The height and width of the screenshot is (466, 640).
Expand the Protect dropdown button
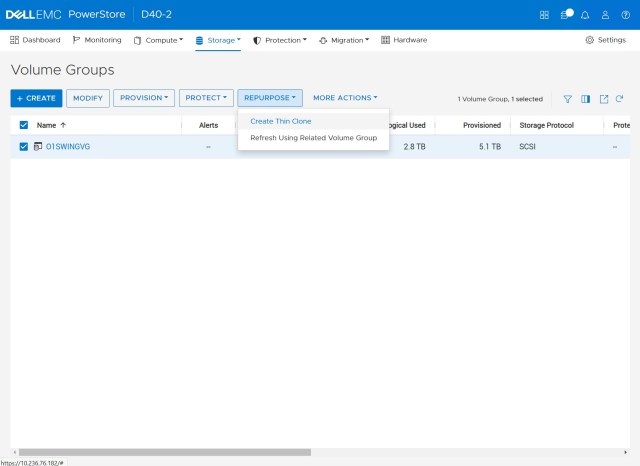pos(206,98)
